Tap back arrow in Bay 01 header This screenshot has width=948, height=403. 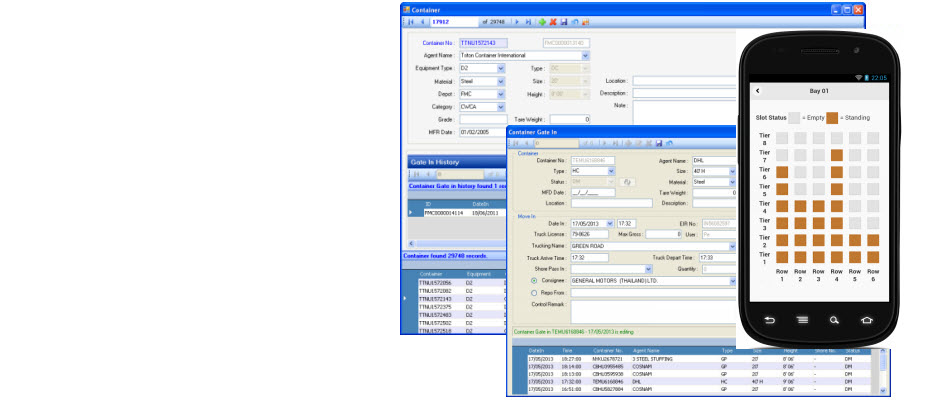coord(758,91)
